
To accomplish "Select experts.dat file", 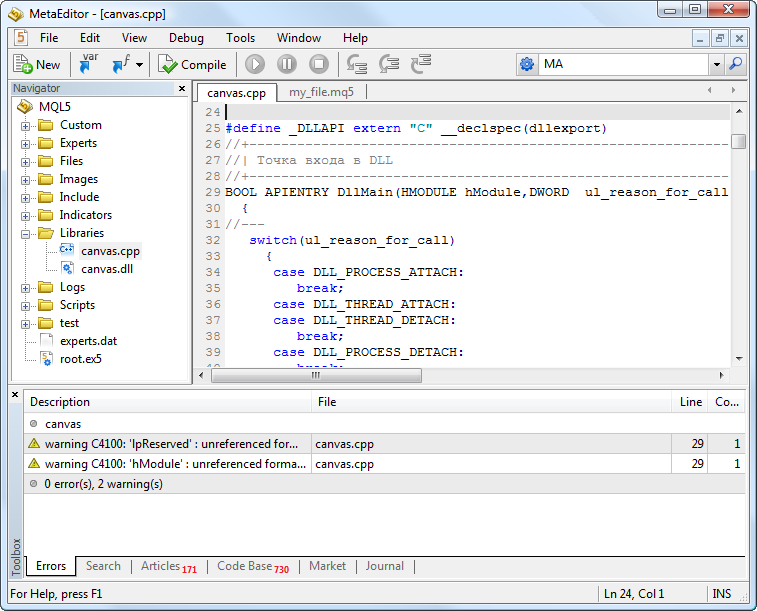I will point(88,341).
